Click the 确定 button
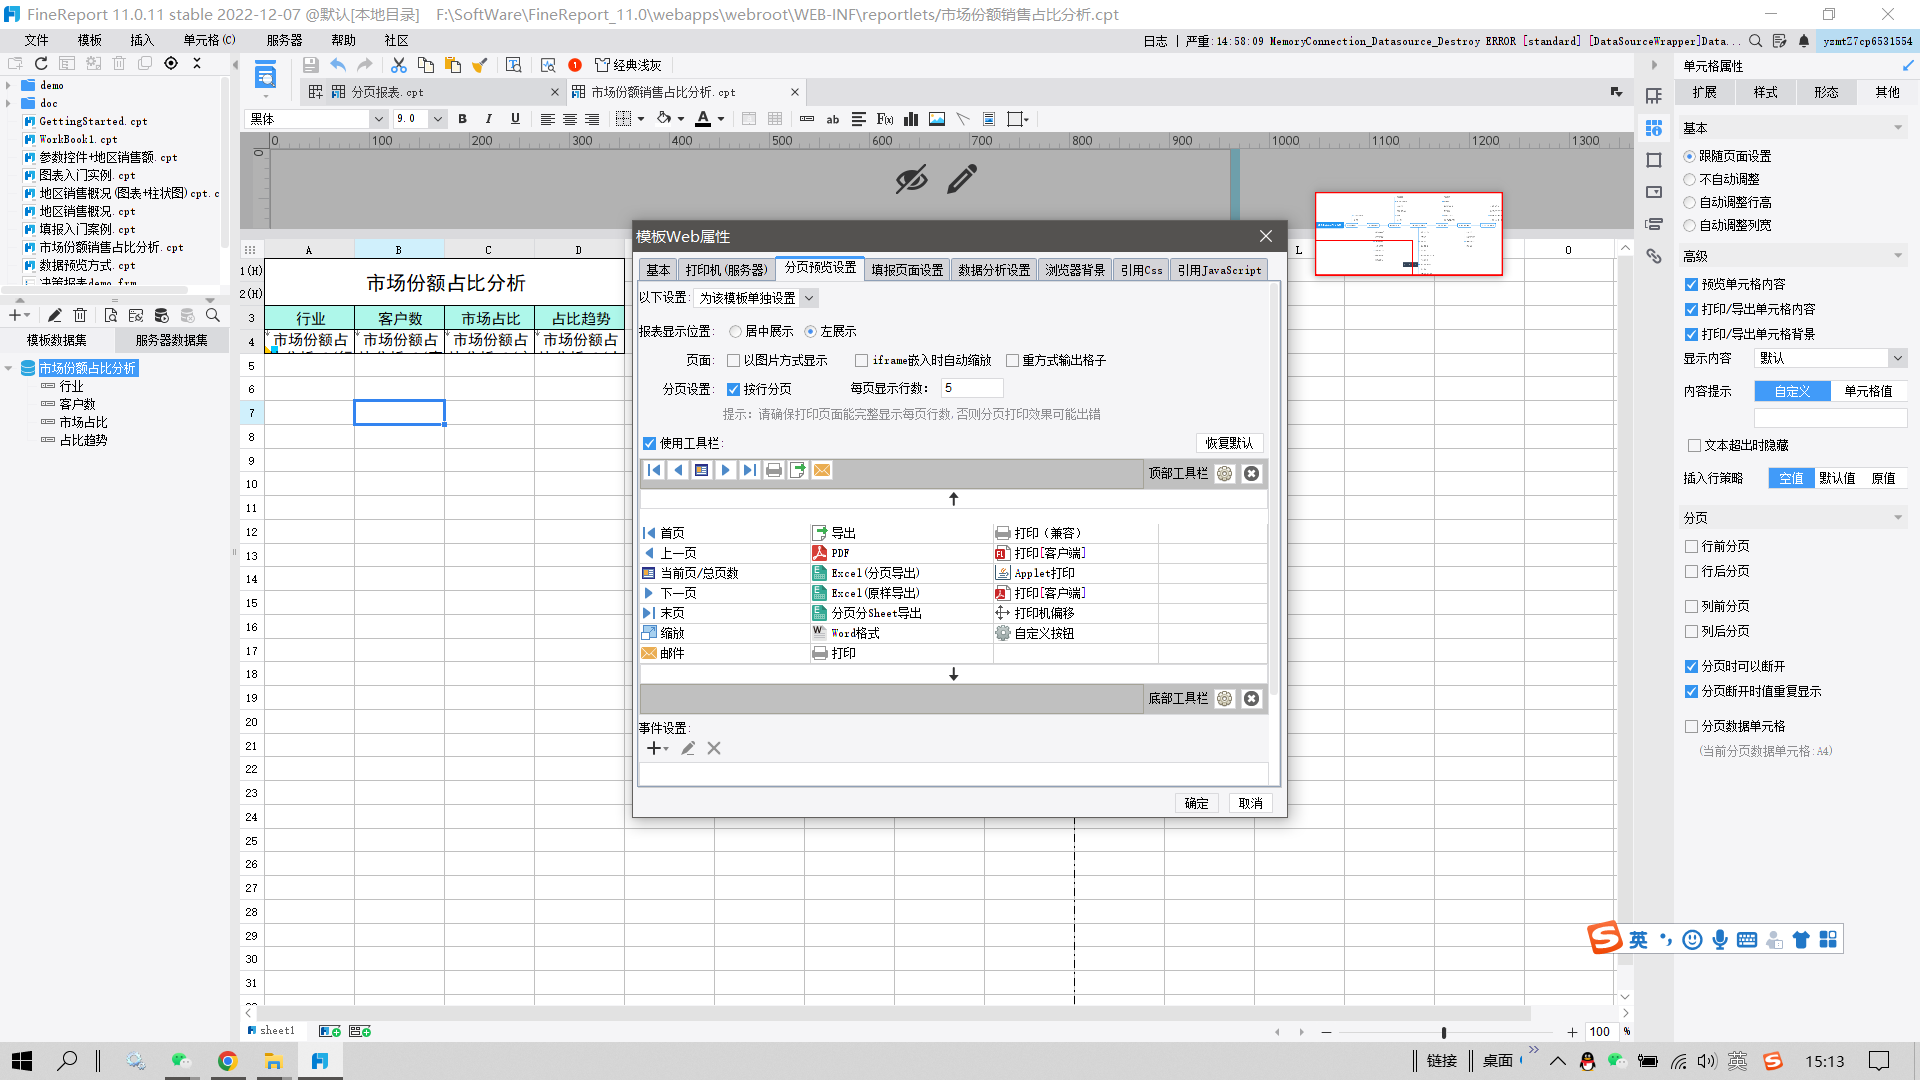The width and height of the screenshot is (1920, 1080). [x=1196, y=803]
